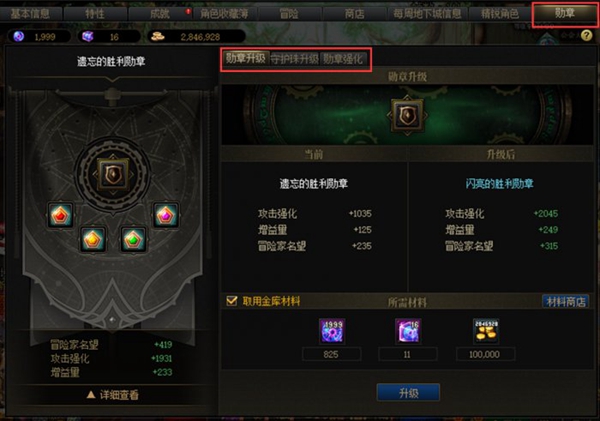Screen dimensions: 600x421
Task: Open the 商店 top menu tab
Action: click(354, 14)
